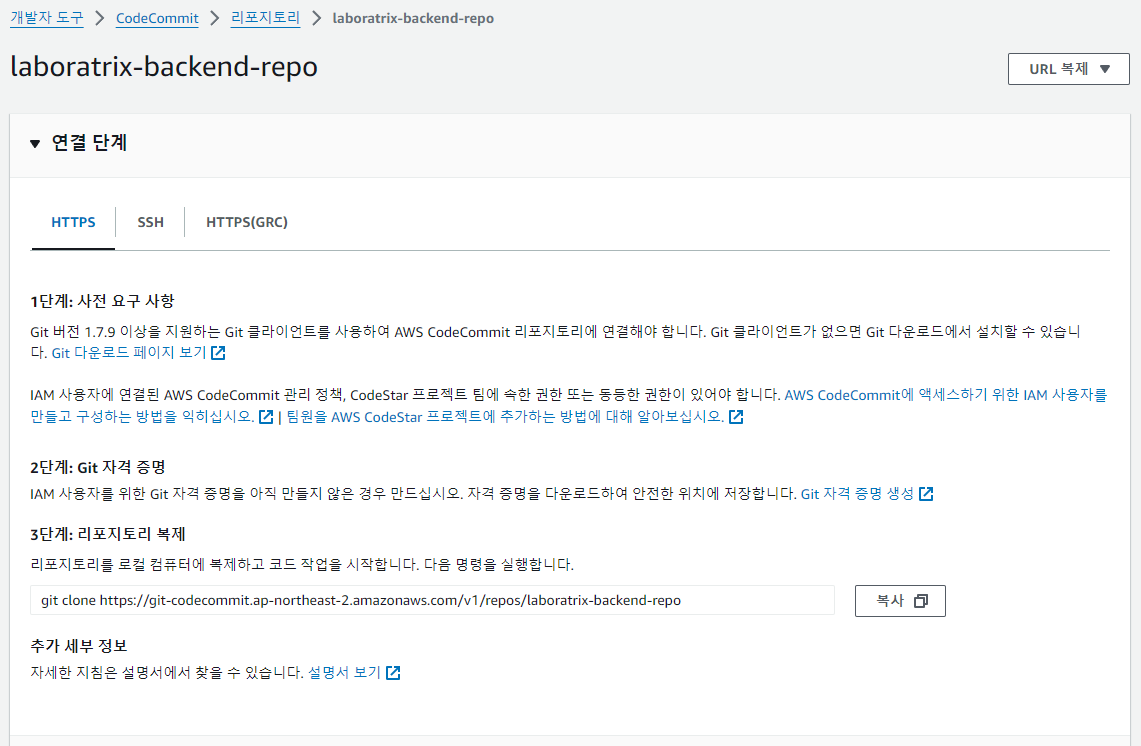
Task: Click the 추가 세부 정보 heading
Action: [79, 646]
